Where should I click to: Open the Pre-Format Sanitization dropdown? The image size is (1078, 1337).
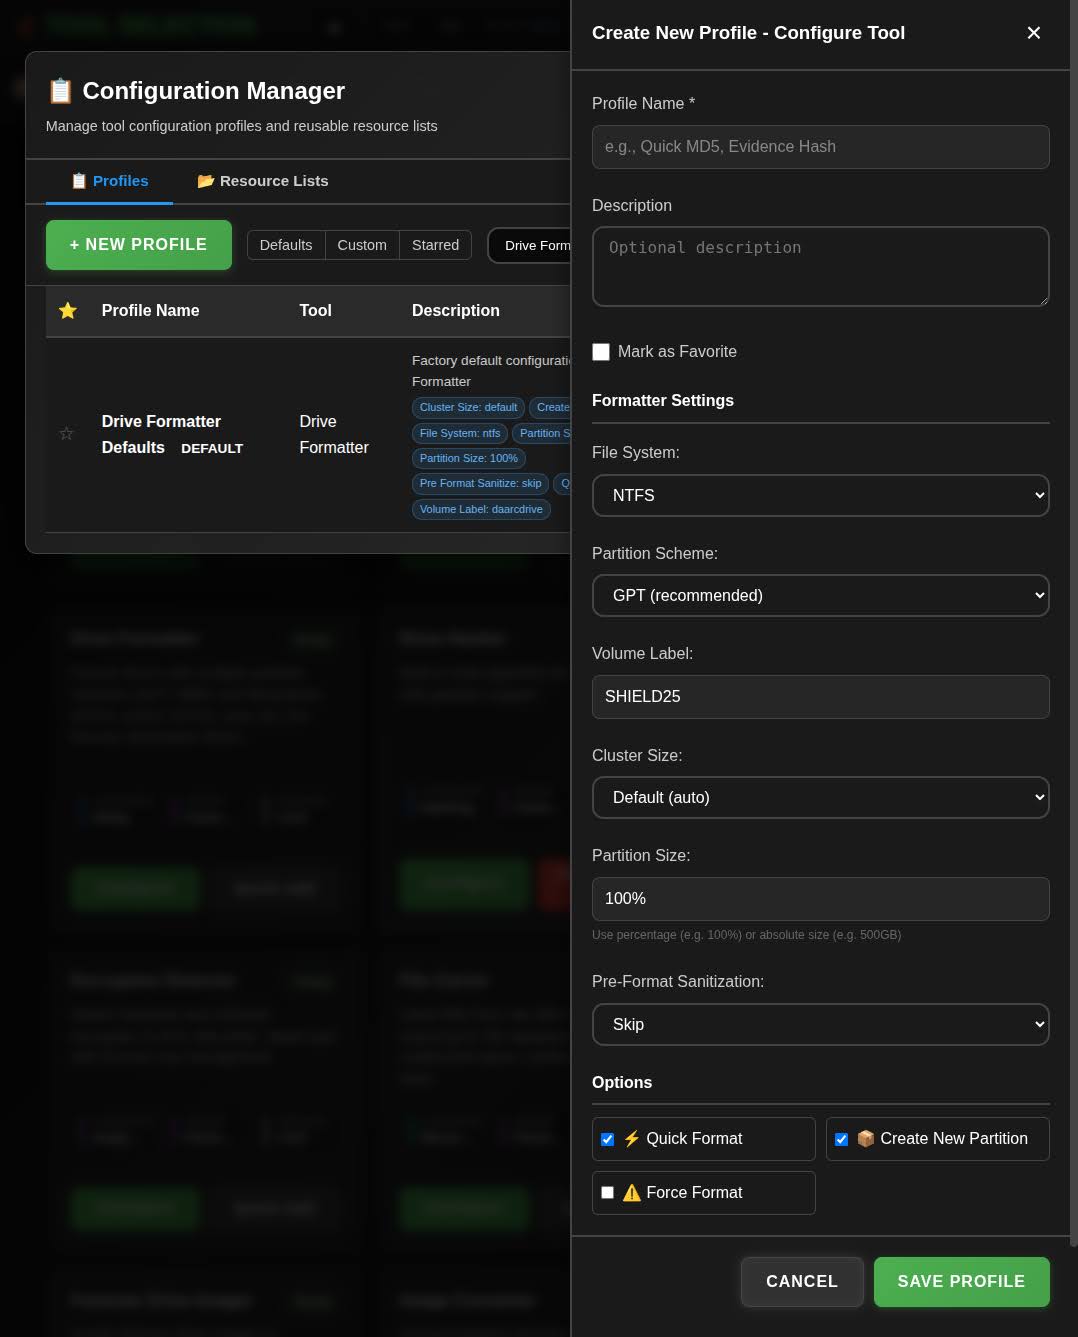pos(821,1024)
